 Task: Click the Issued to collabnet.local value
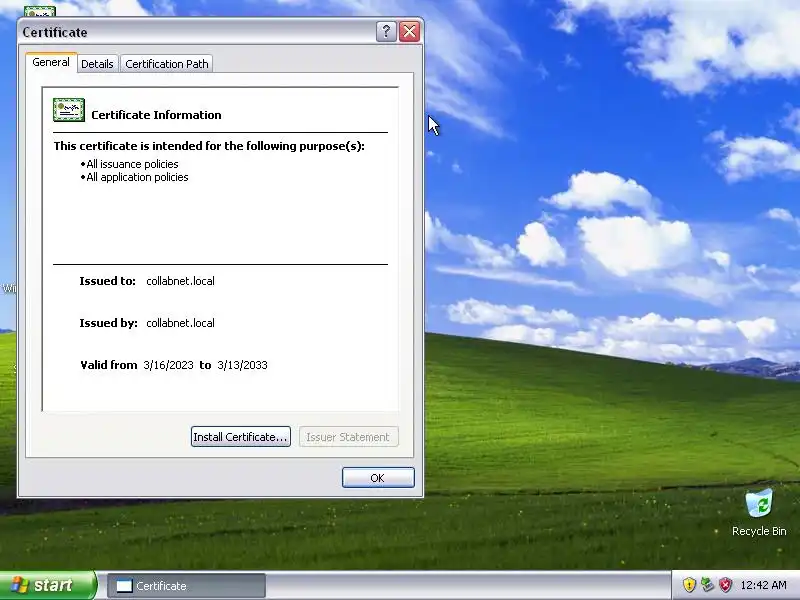[x=180, y=281]
